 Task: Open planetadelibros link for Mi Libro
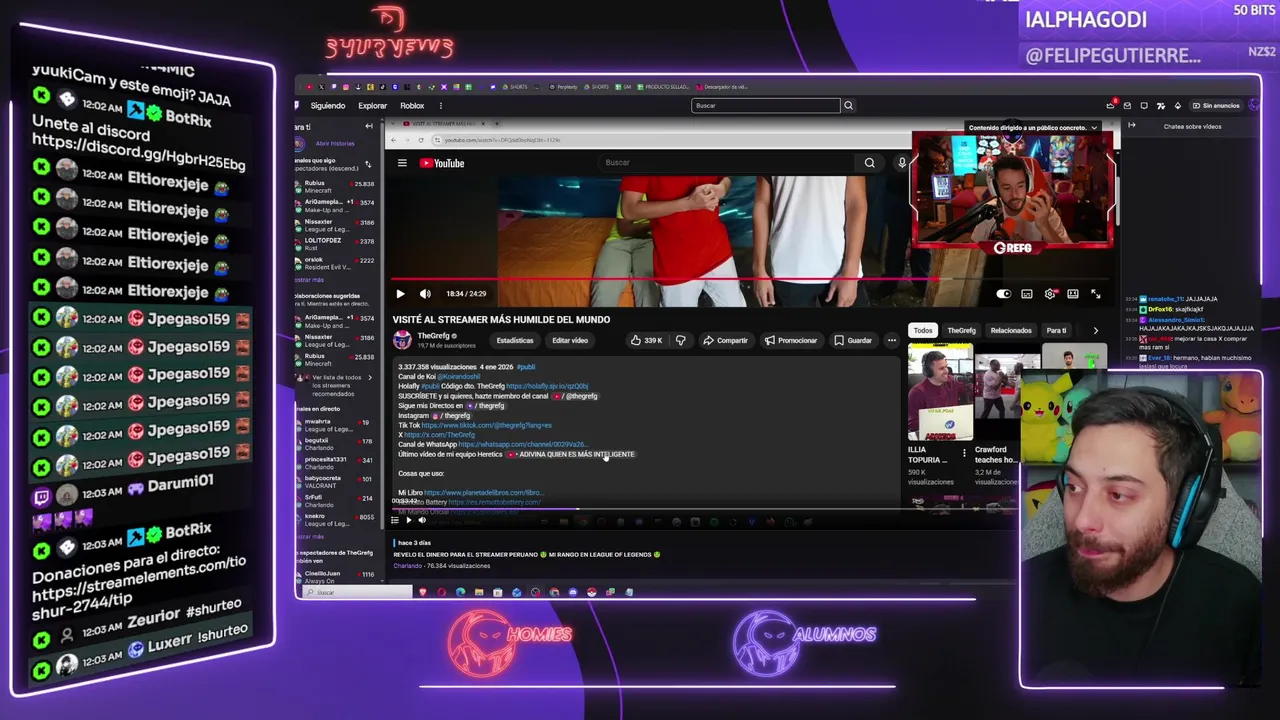(483, 493)
